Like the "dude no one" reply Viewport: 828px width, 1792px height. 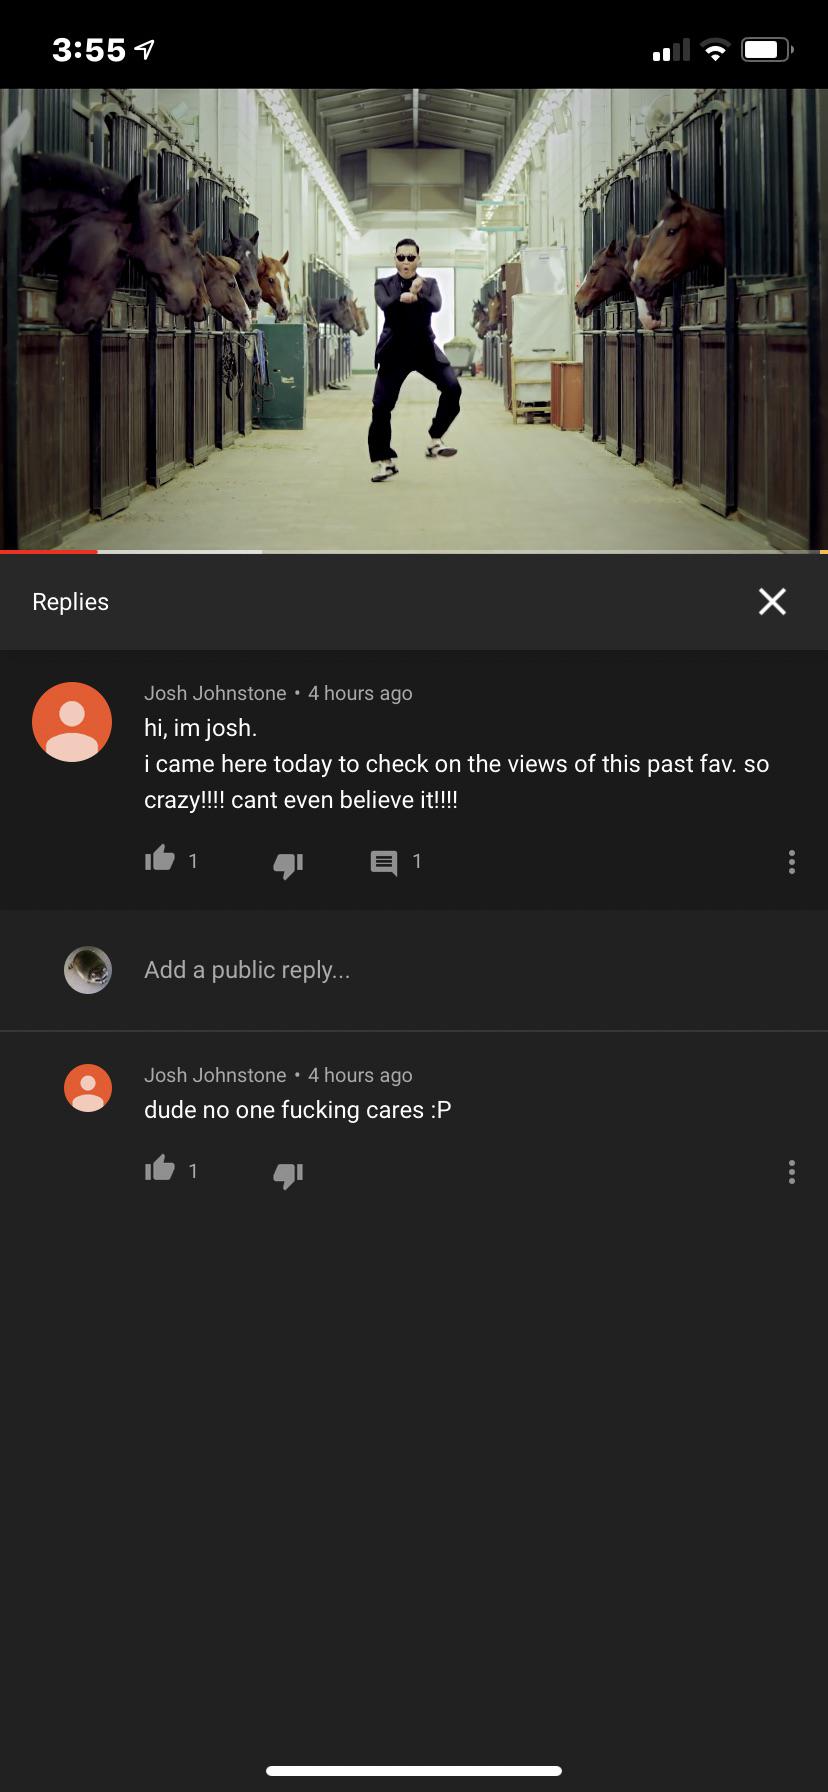[160, 1169]
